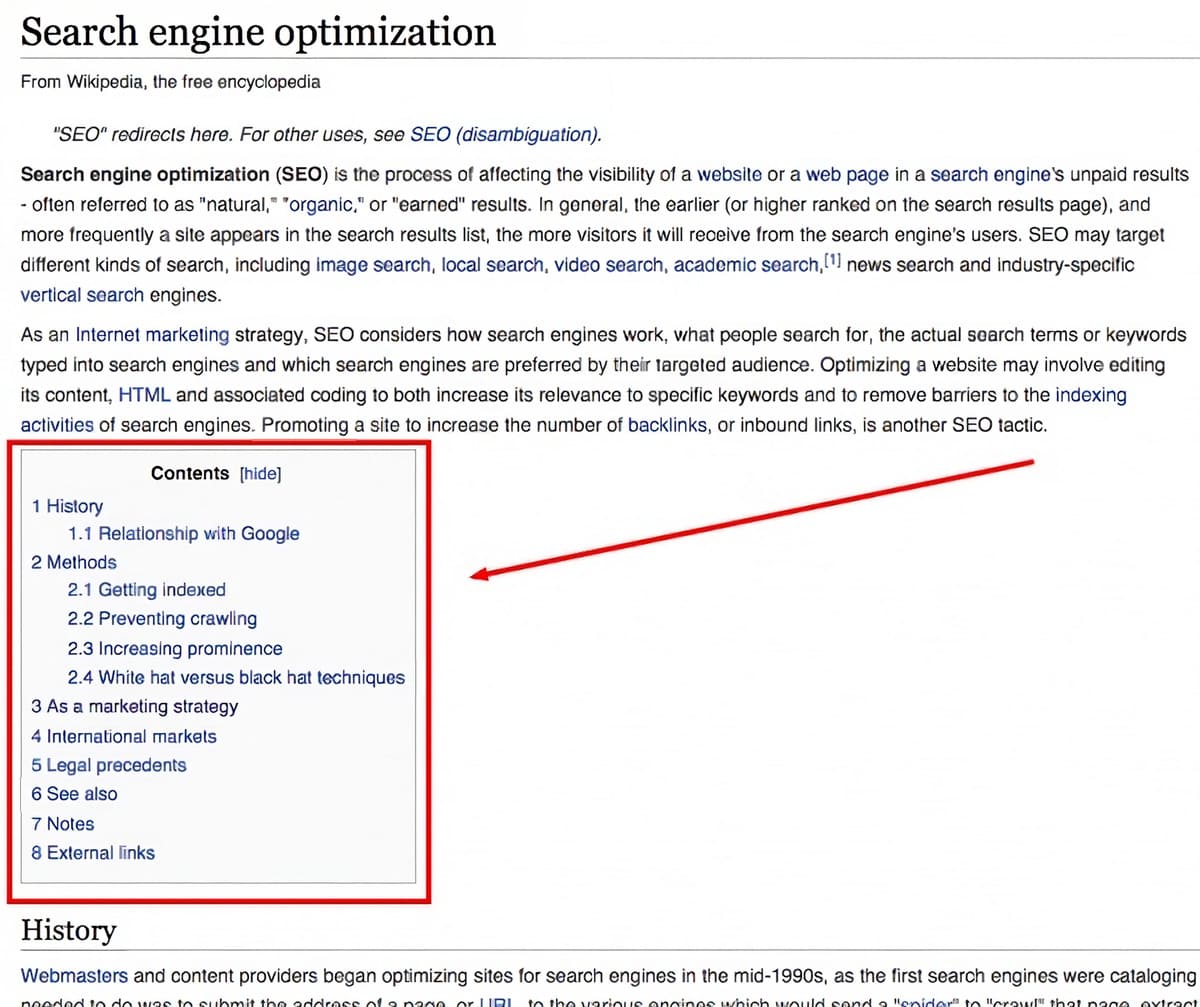Open the vertical search link

pos(82,296)
